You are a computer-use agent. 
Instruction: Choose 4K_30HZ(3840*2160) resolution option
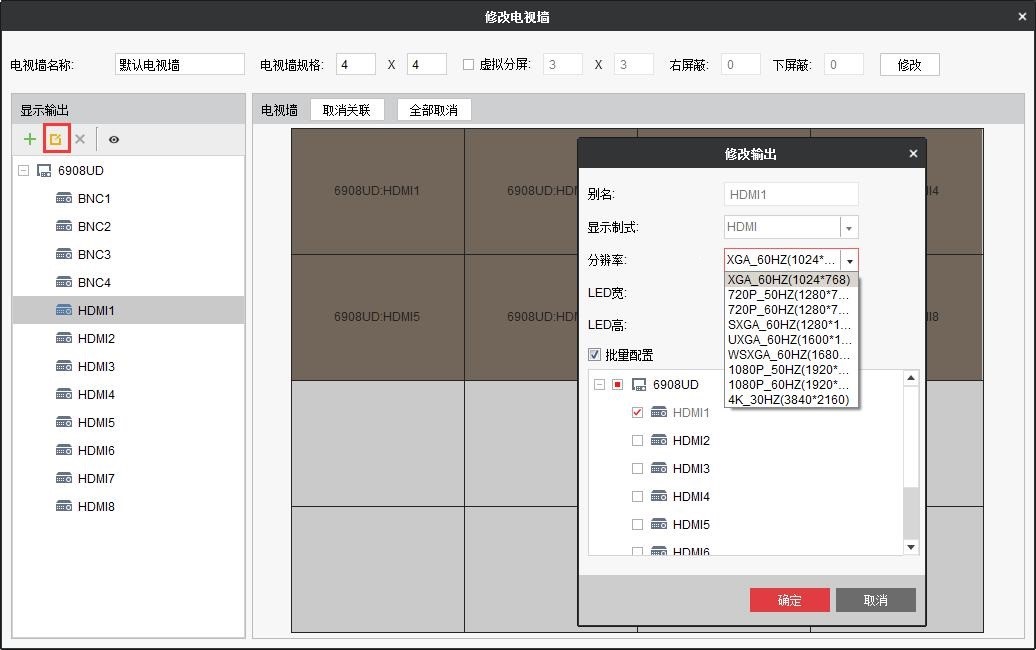pyautogui.click(x=788, y=400)
